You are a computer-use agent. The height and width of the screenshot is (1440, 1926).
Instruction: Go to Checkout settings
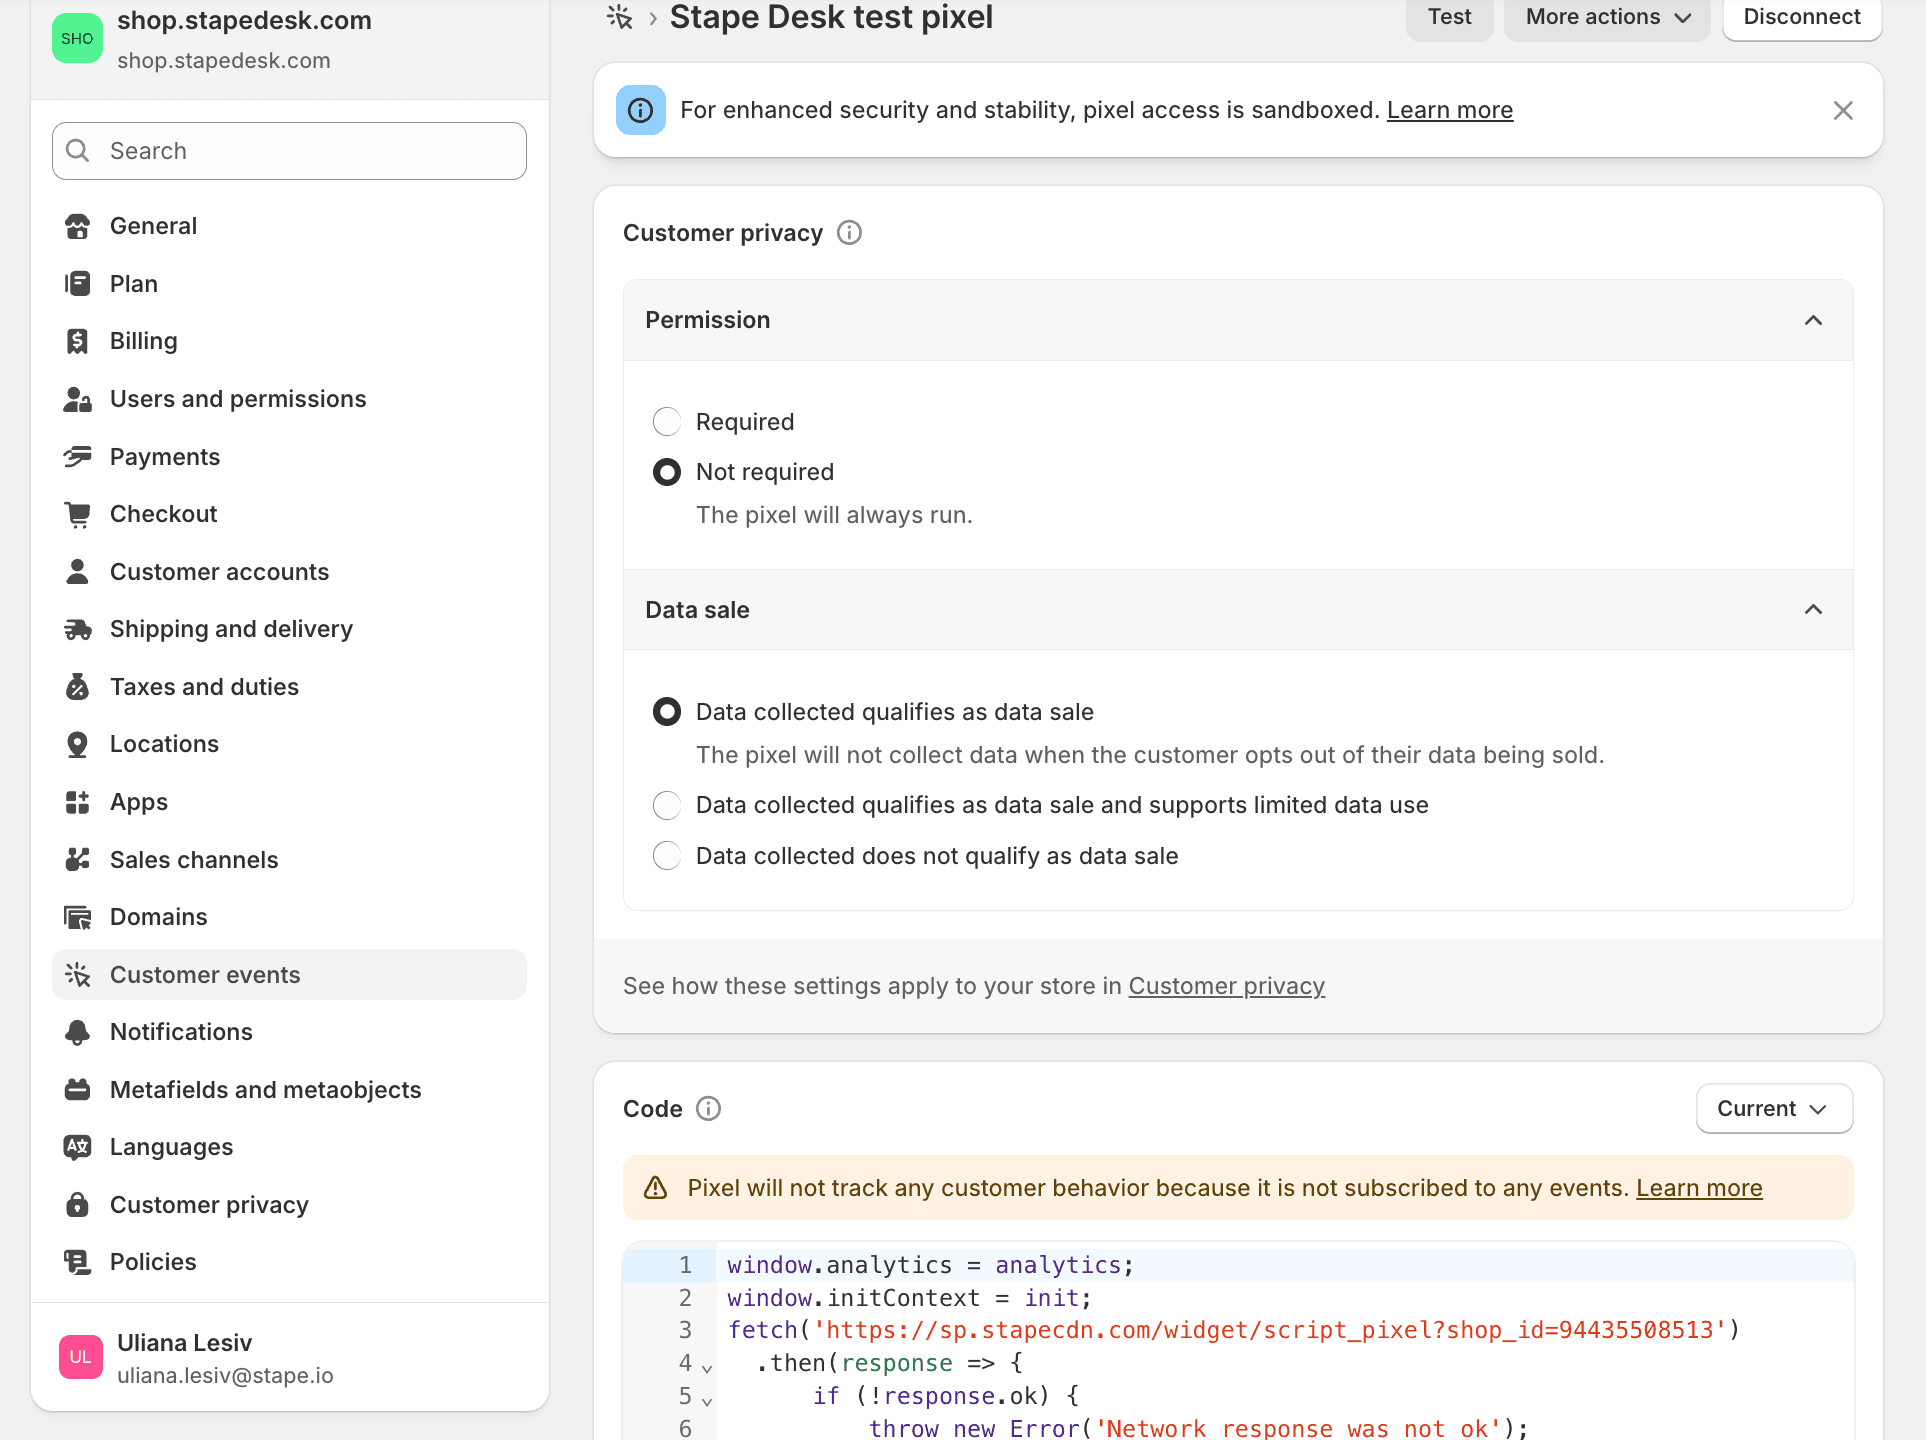[x=289, y=514]
